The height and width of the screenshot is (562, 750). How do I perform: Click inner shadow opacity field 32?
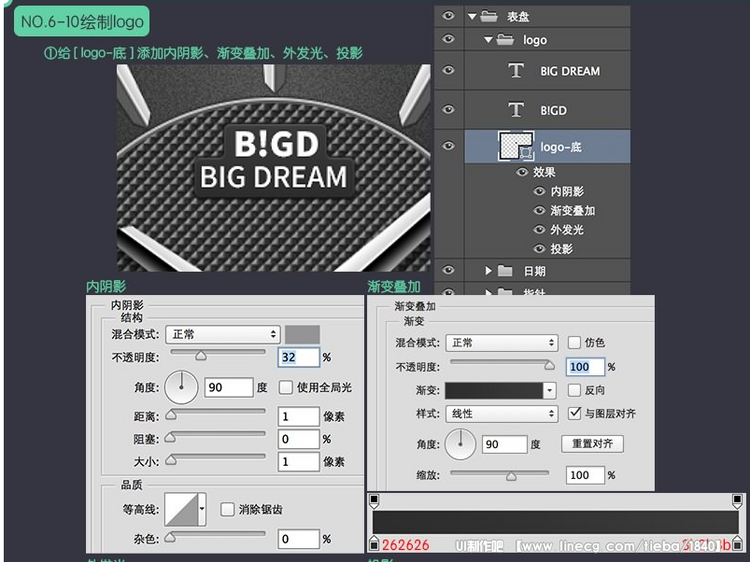(x=298, y=357)
